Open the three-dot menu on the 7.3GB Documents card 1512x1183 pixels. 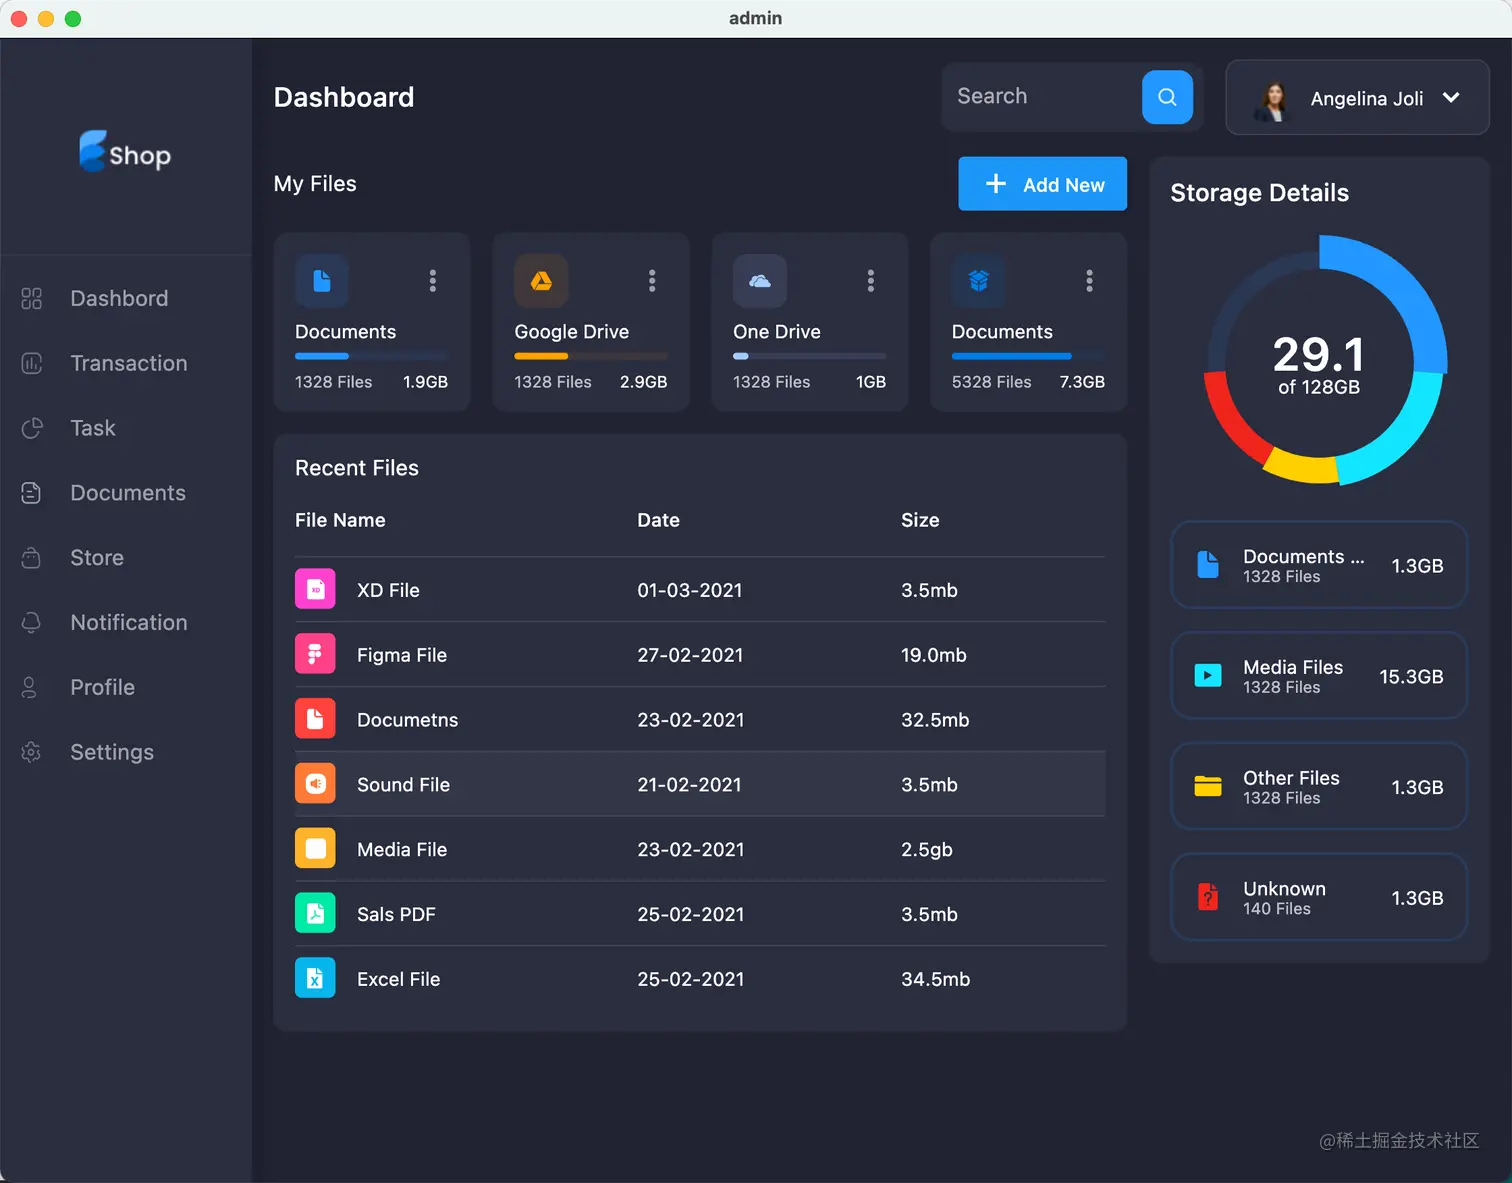click(x=1089, y=281)
